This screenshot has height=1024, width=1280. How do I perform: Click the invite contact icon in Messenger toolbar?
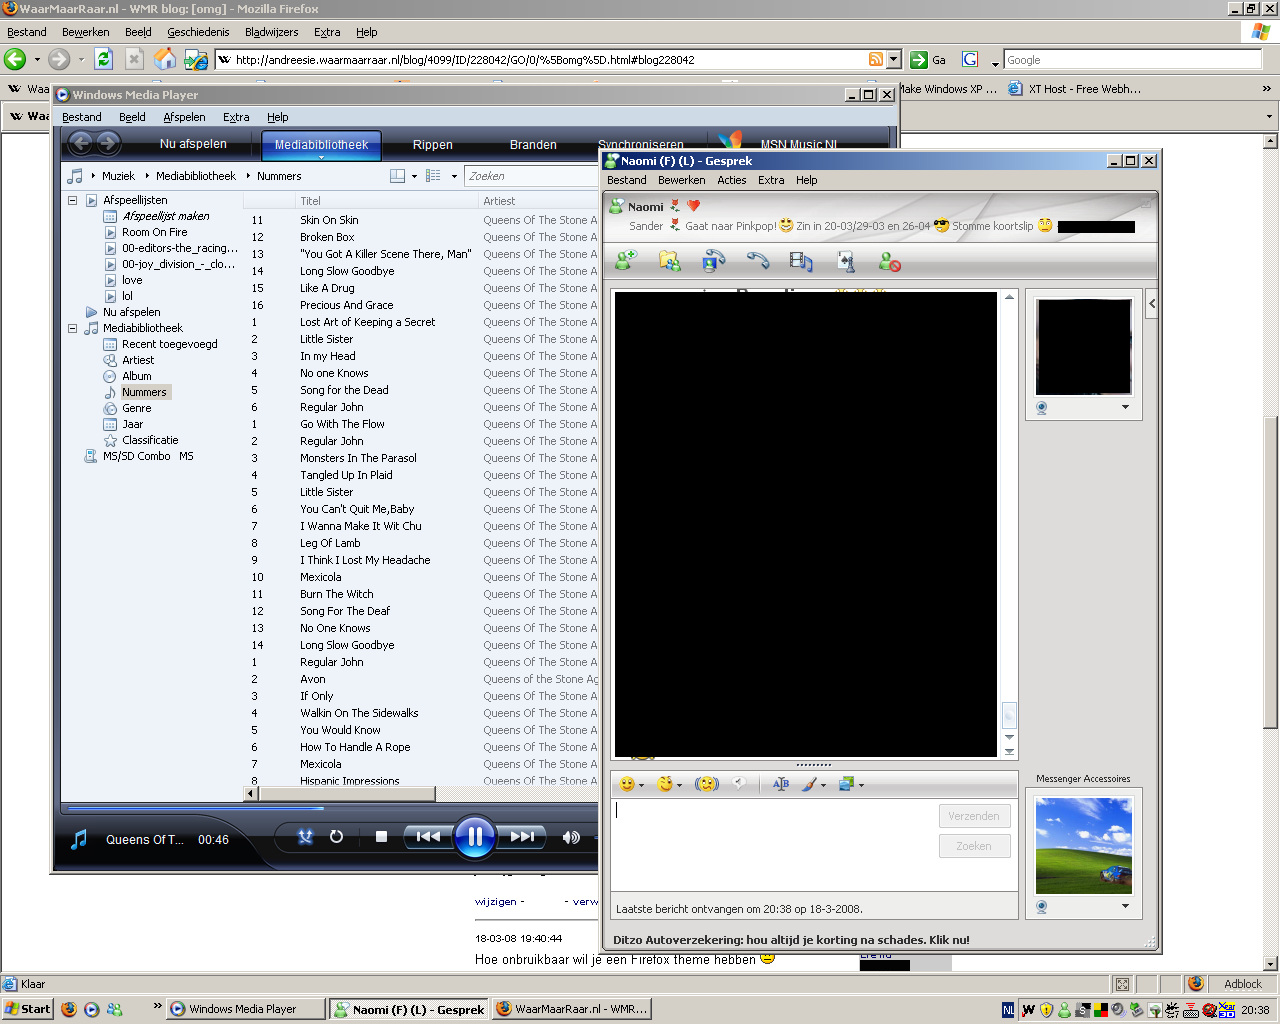click(627, 261)
